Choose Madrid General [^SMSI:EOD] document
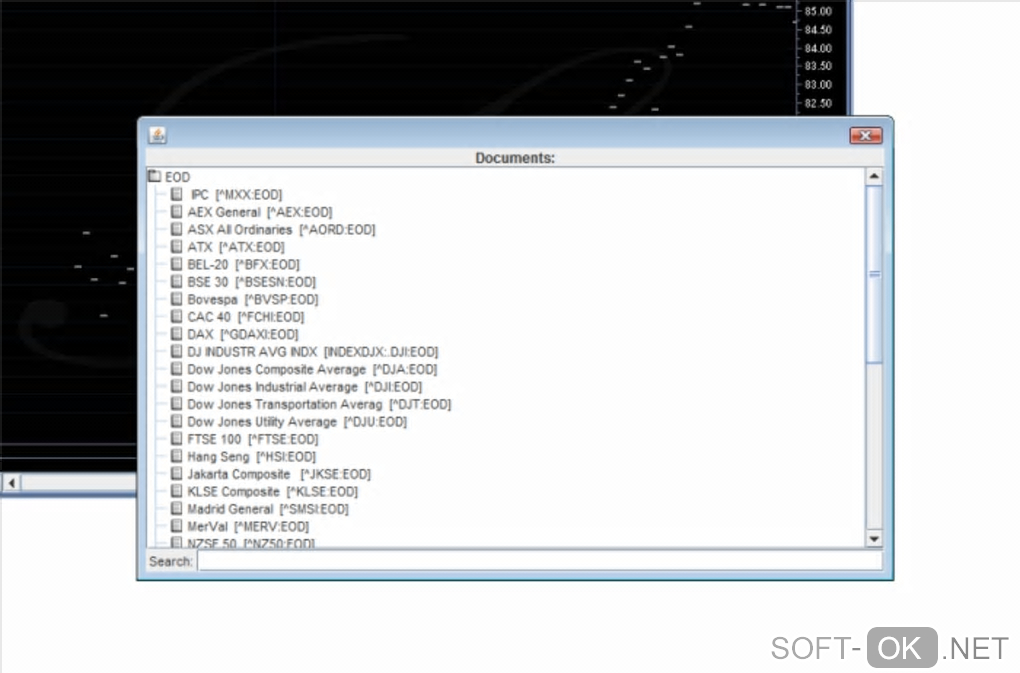1020x673 pixels. tap(267, 509)
